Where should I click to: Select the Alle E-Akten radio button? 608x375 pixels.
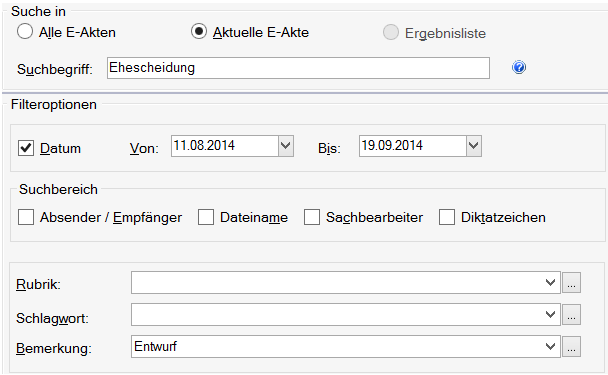point(25,31)
